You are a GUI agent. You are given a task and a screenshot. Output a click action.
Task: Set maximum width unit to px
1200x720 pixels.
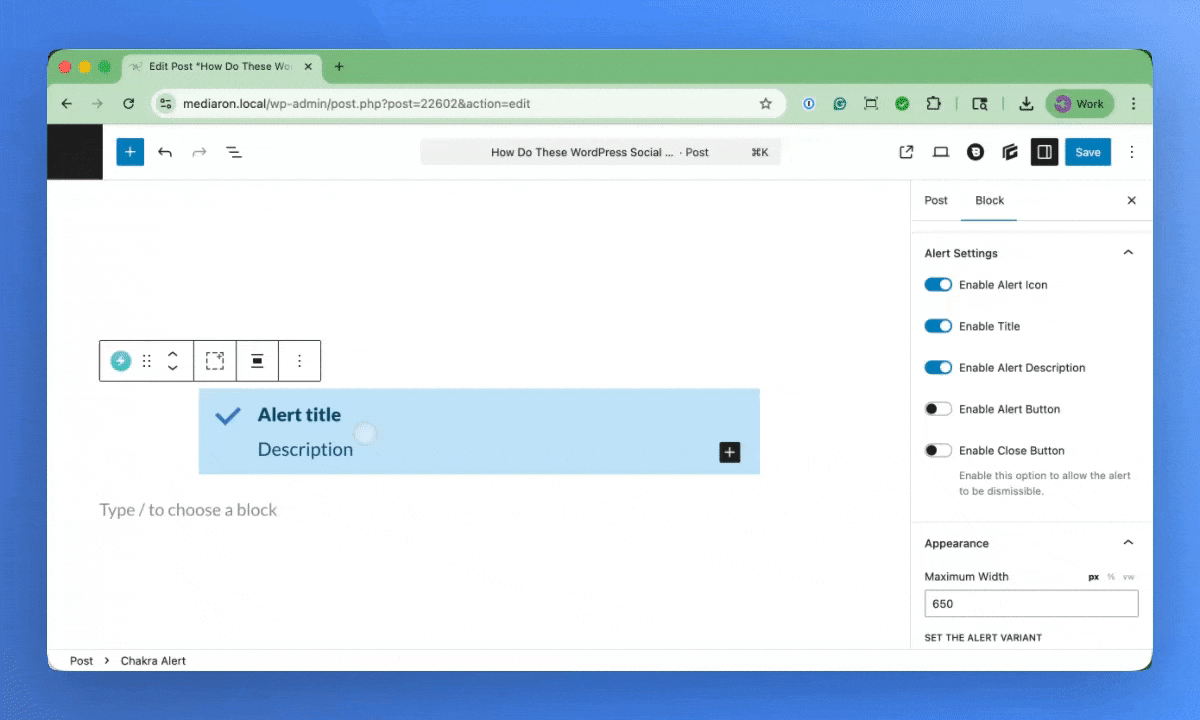point(1093,577)
